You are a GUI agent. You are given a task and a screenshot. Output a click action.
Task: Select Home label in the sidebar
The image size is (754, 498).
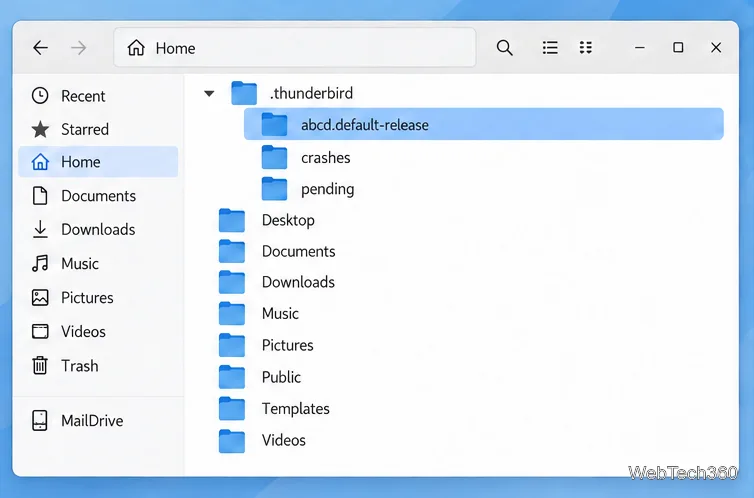pyautogui.click(x=80, y=162)
